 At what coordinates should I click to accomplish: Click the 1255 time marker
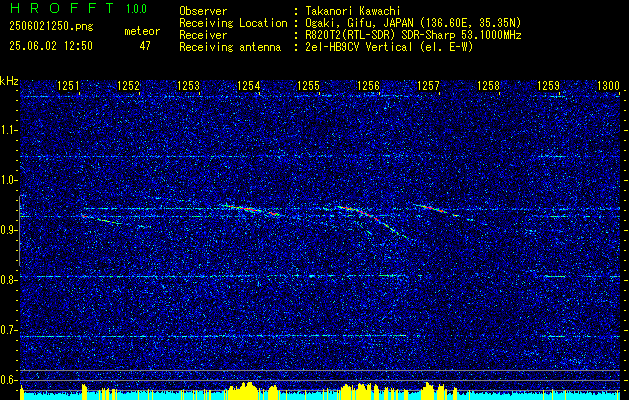[x=308, y=85]
